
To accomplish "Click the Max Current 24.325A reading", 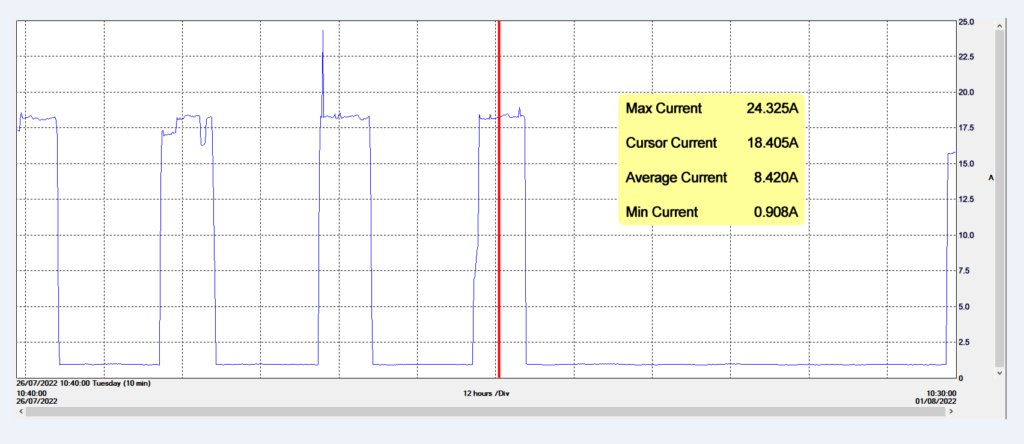I will [x=711, y=108].
